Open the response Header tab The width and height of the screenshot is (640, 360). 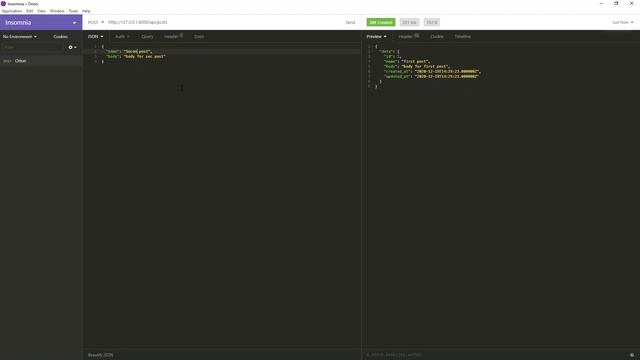pyautogui.click(x=409, y=37)
